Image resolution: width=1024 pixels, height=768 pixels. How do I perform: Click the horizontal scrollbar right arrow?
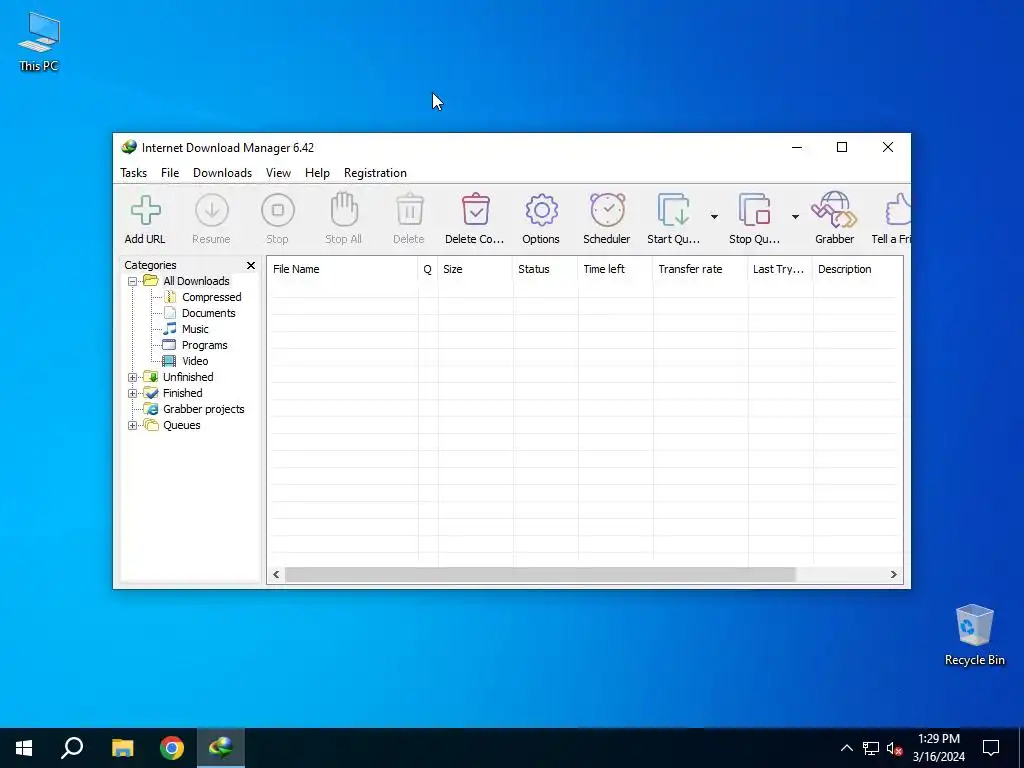(893, 575)
